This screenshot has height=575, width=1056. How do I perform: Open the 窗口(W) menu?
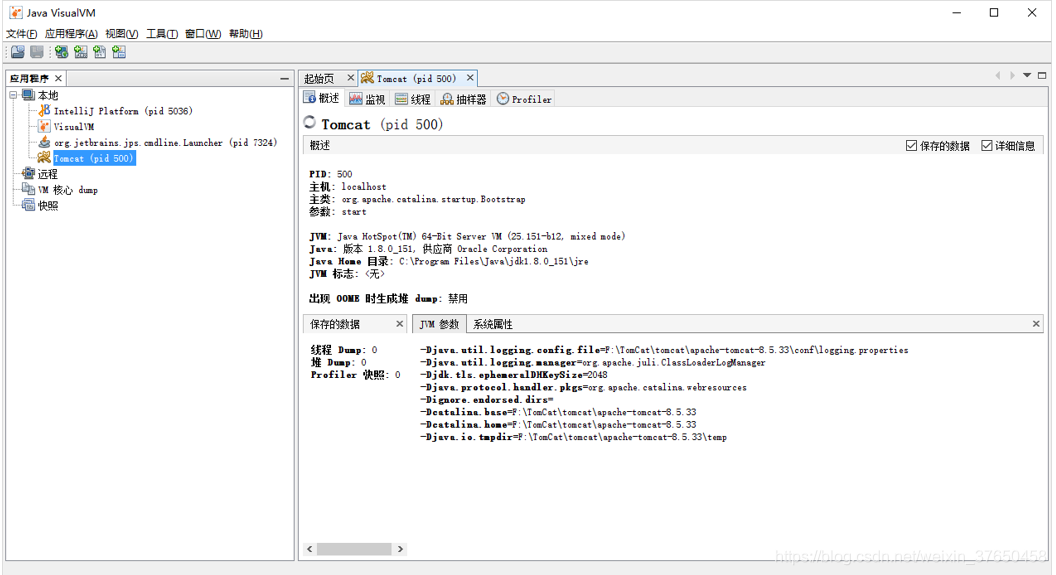click(203, 34)
